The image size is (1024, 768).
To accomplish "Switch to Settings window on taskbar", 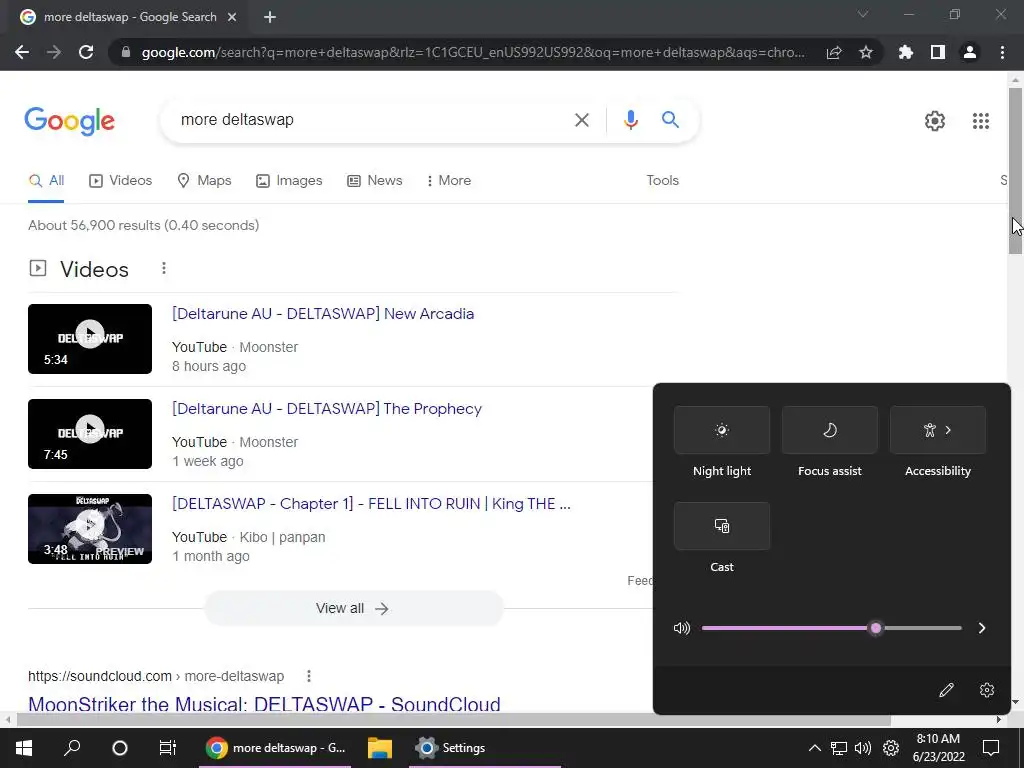I will pos(485,748).
